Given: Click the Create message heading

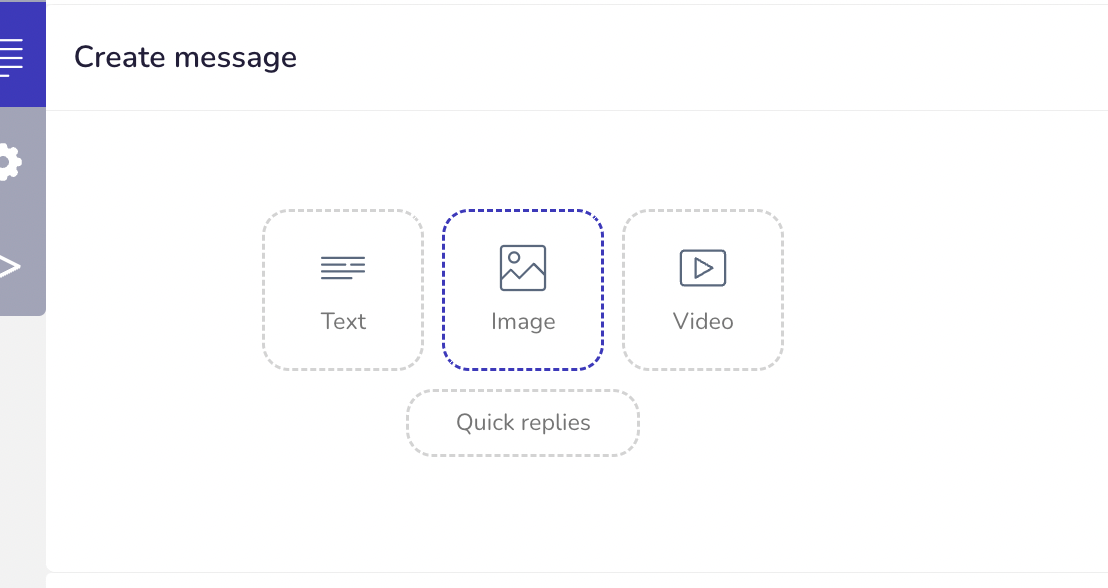Looking at the screenshot, I should [185, 57].
